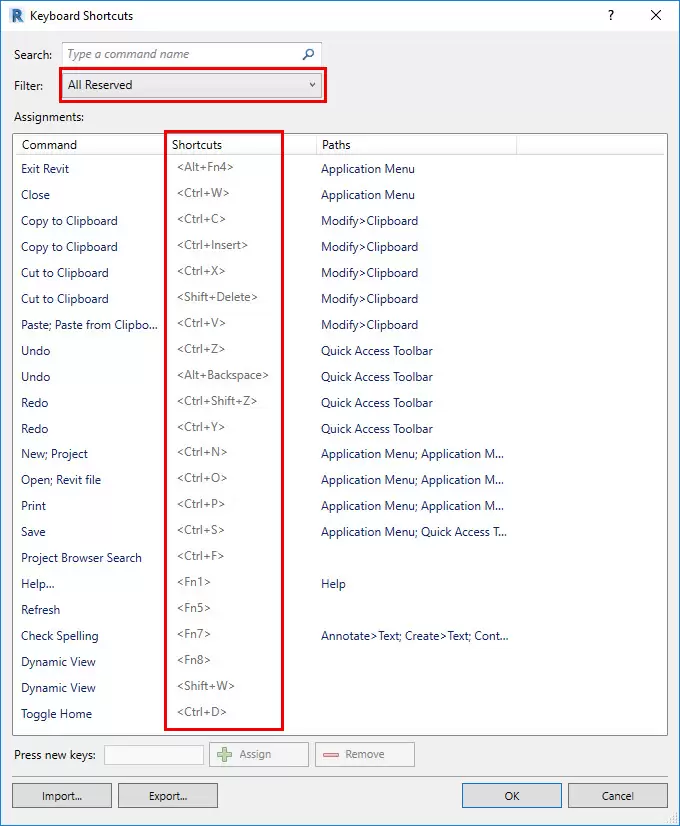The image size is (680, 826).
Task: Select the Check Spelling command
Action: click(60, 636)
